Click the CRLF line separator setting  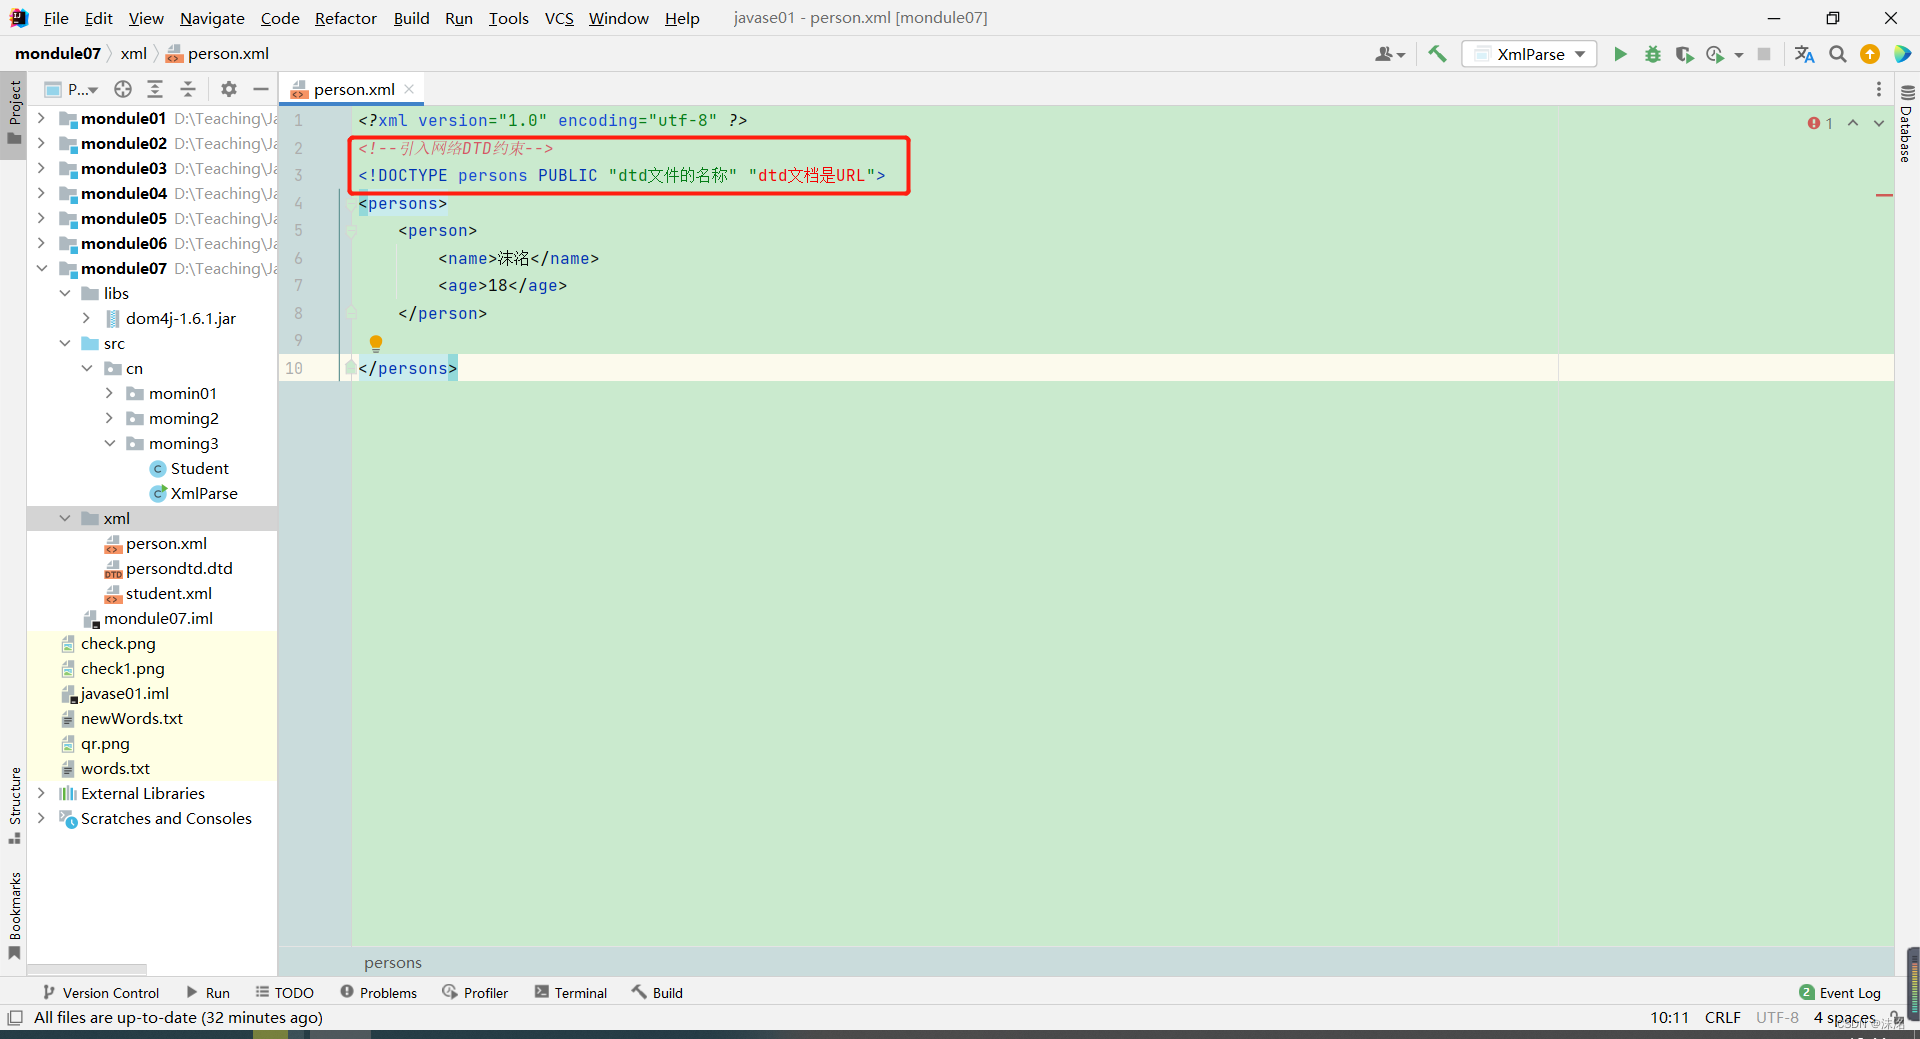(x=1722, y=1018)
